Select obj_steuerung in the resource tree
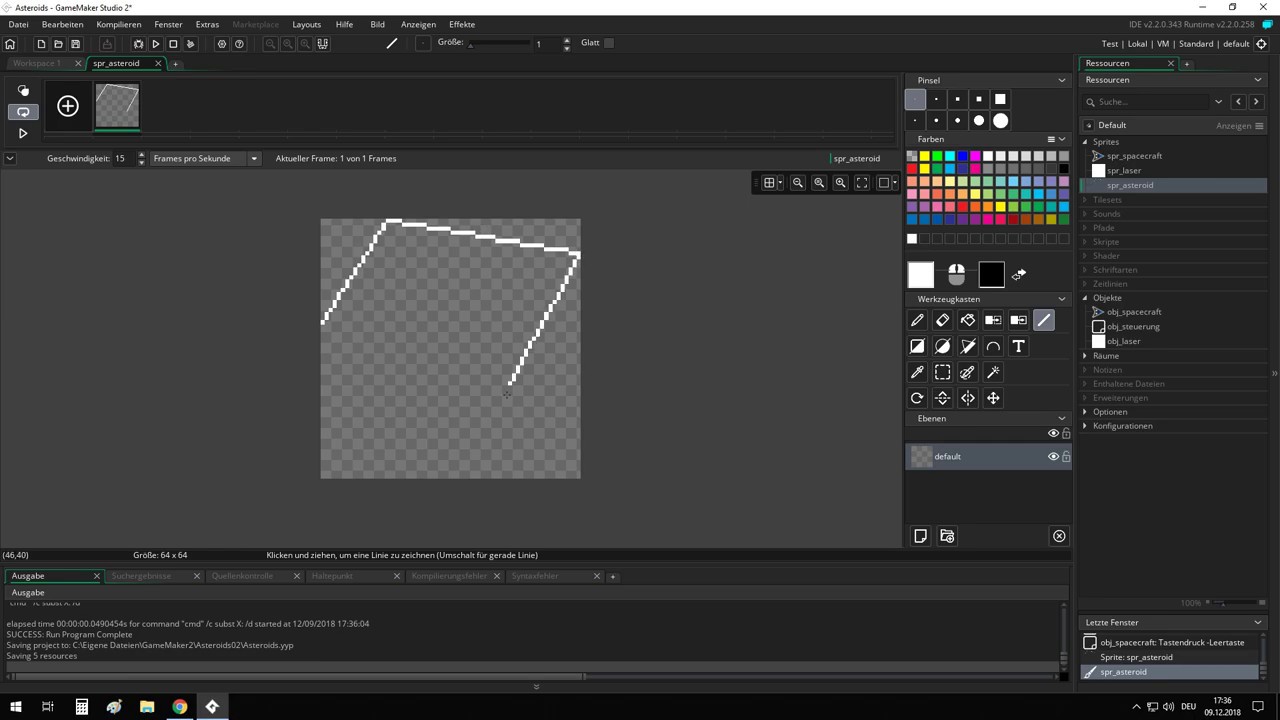 1133,326
